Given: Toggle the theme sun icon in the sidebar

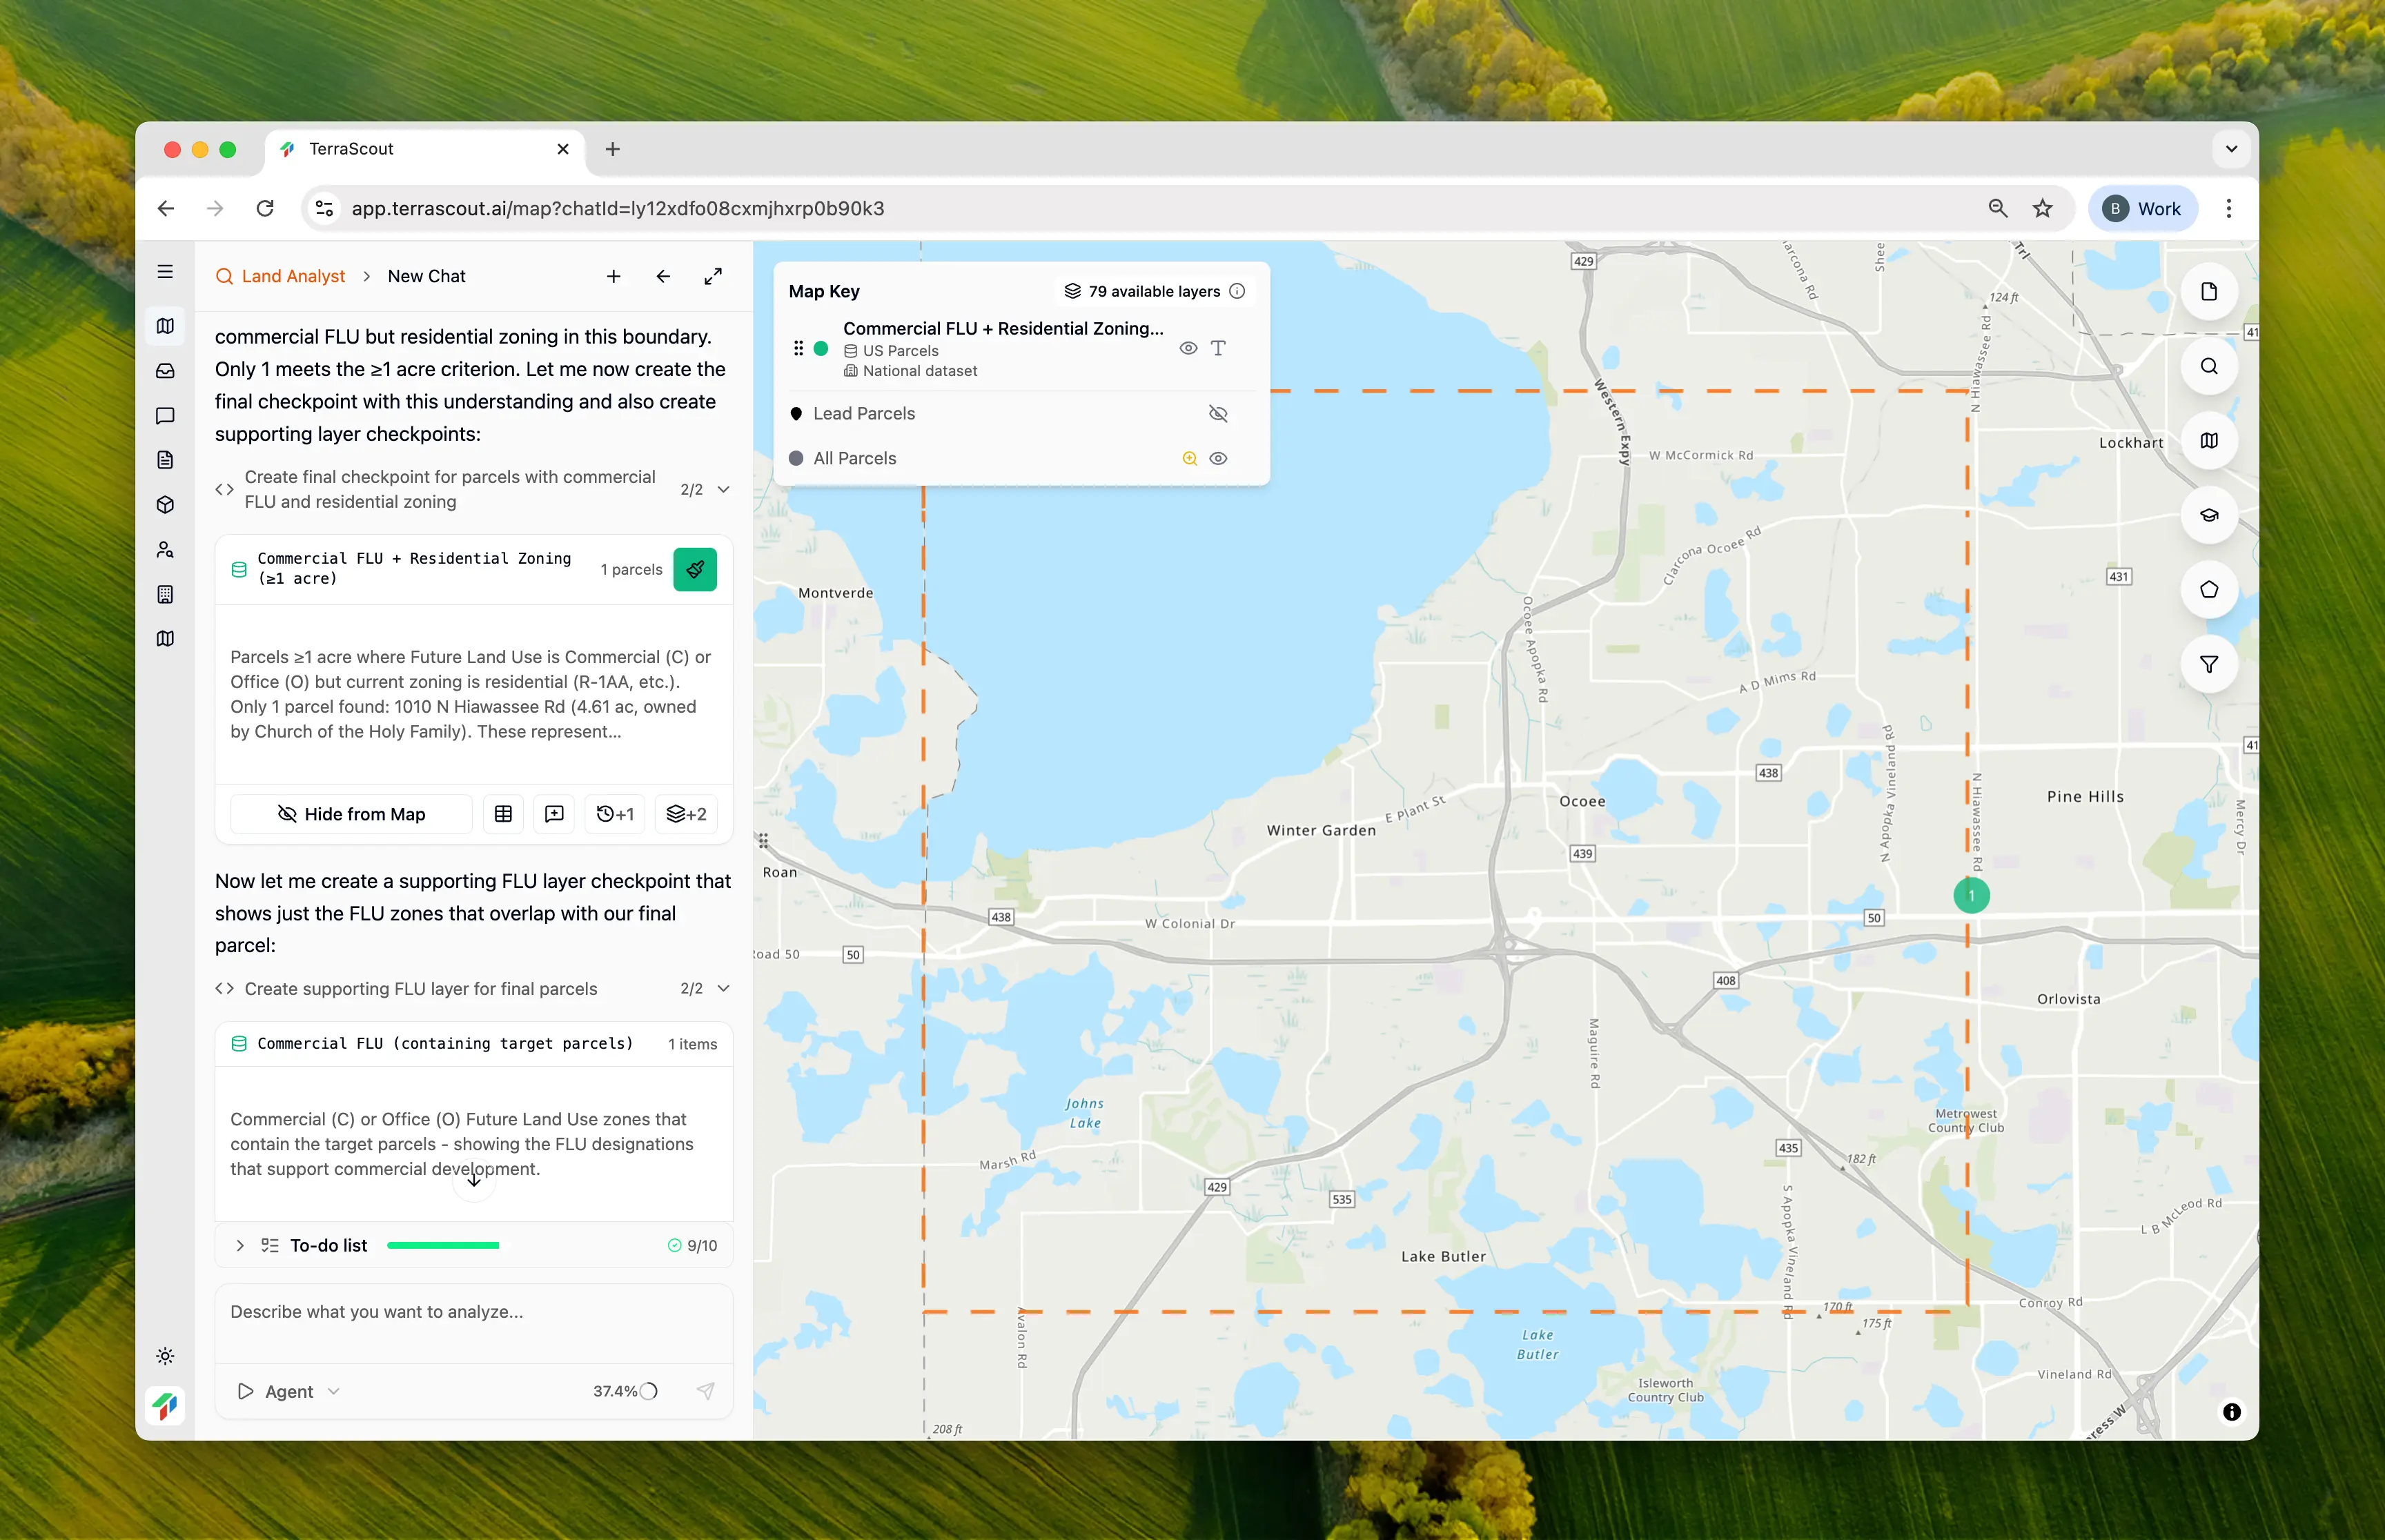Looking at the screenshot, I should 166,1356.
